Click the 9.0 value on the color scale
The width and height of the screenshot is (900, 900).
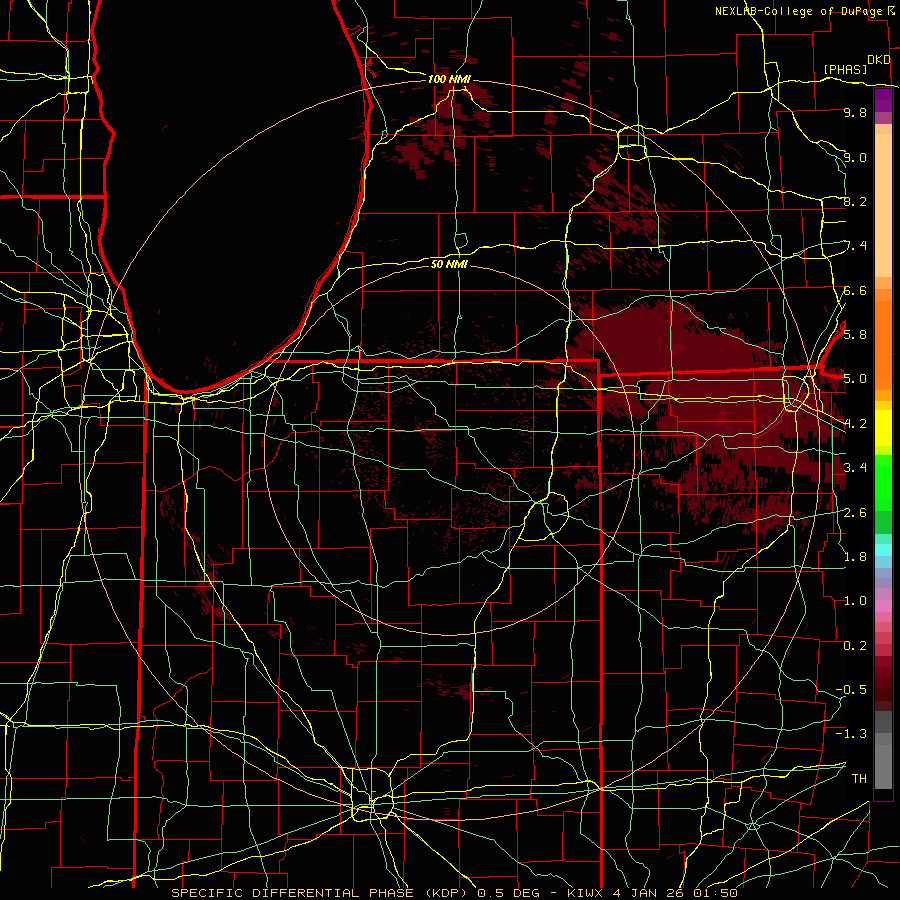tap(855, 157)
